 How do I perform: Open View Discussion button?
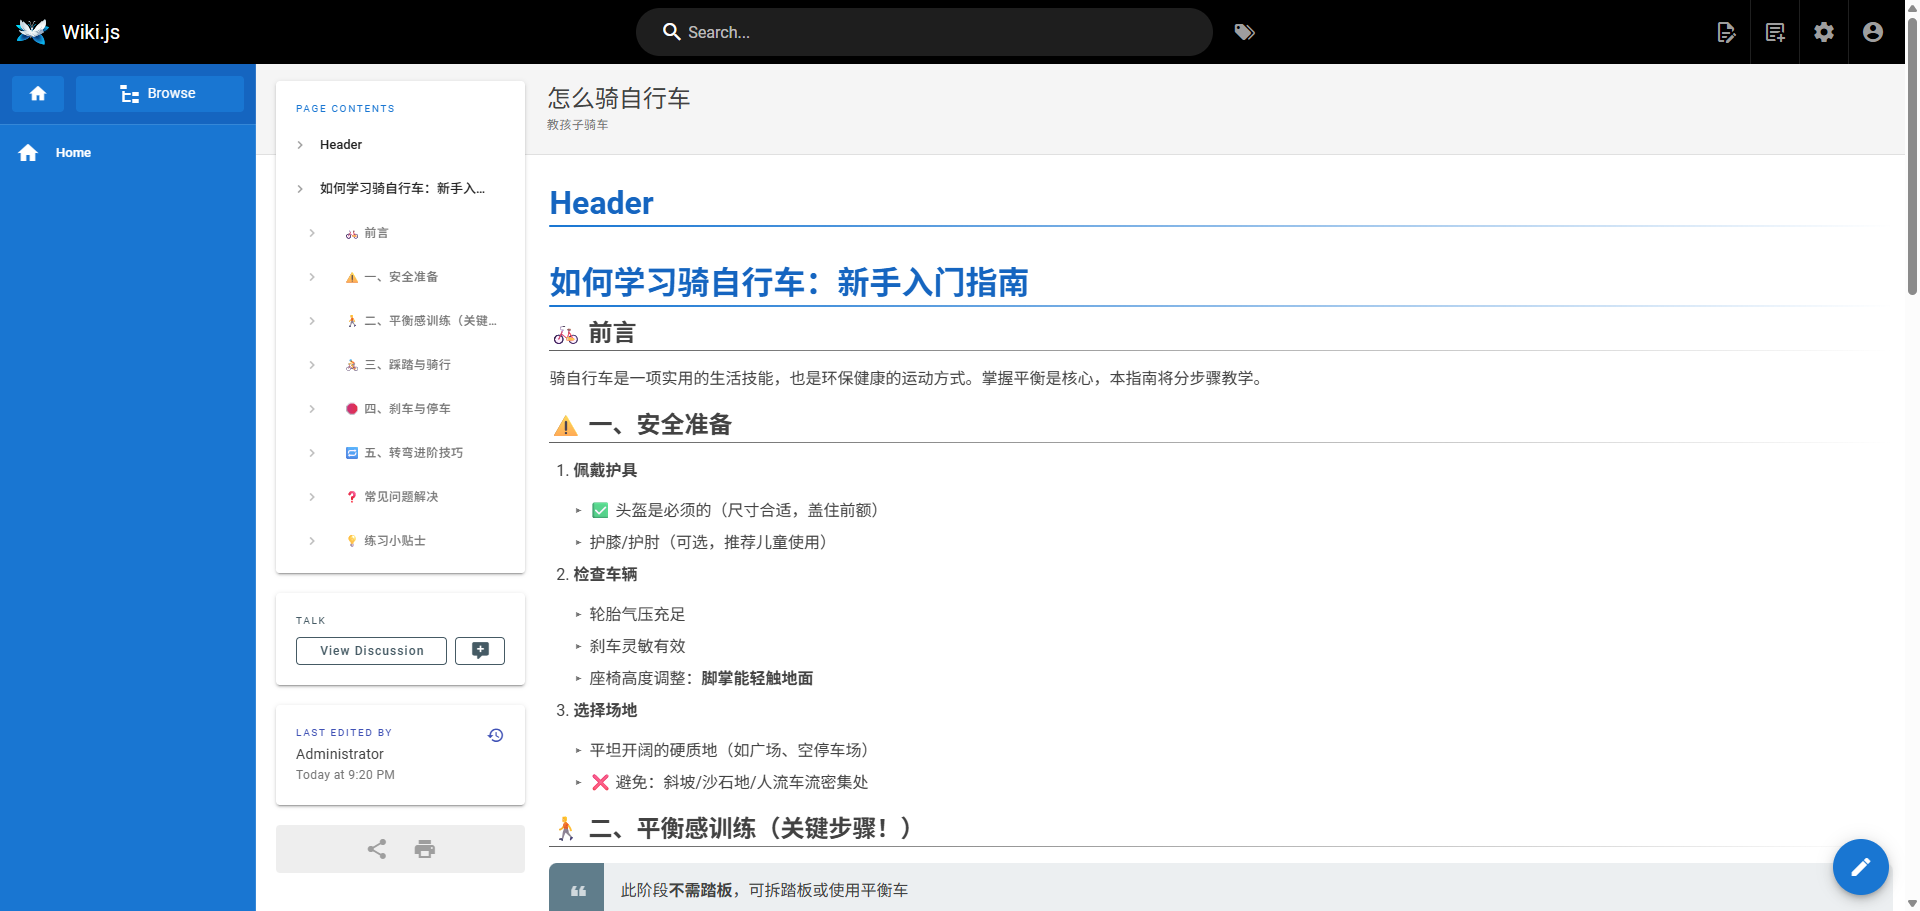(x=371, y=651)
